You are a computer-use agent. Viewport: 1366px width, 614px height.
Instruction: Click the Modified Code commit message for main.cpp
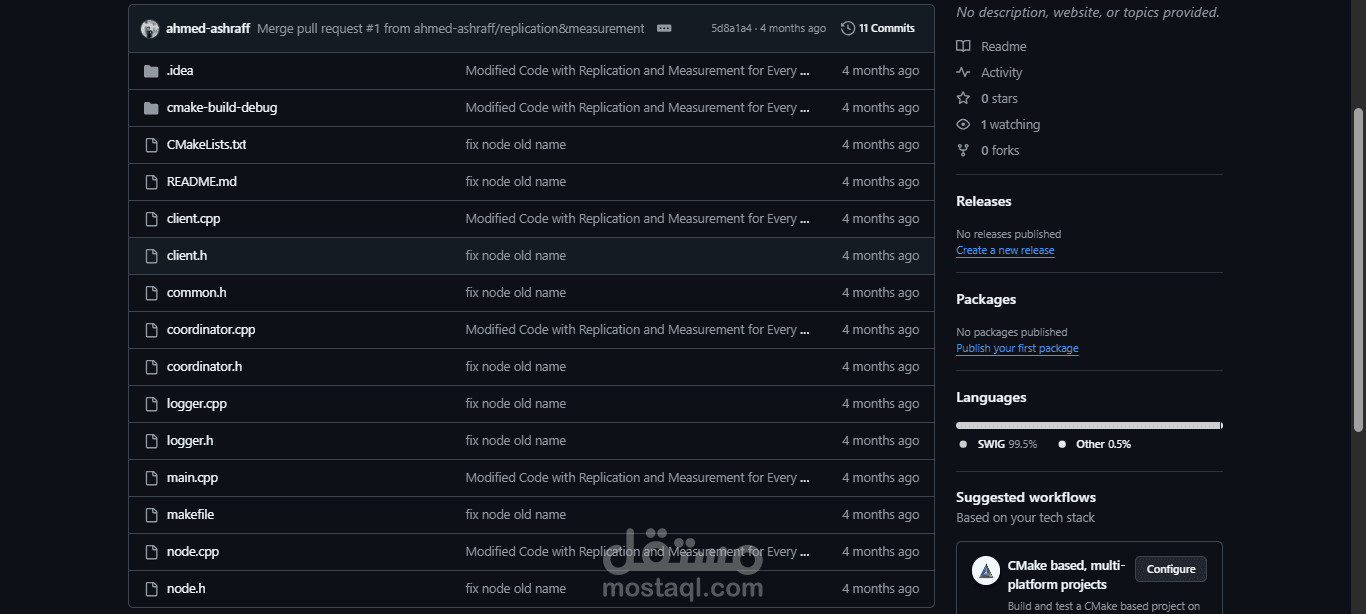[x=637, y=478]
